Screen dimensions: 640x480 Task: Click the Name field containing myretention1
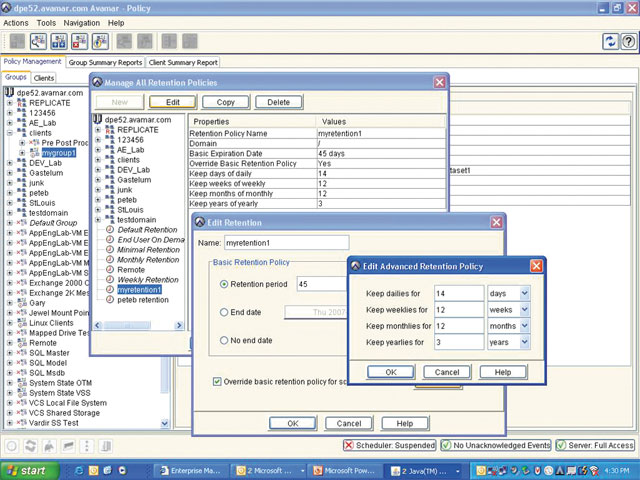tap(287, 242)
